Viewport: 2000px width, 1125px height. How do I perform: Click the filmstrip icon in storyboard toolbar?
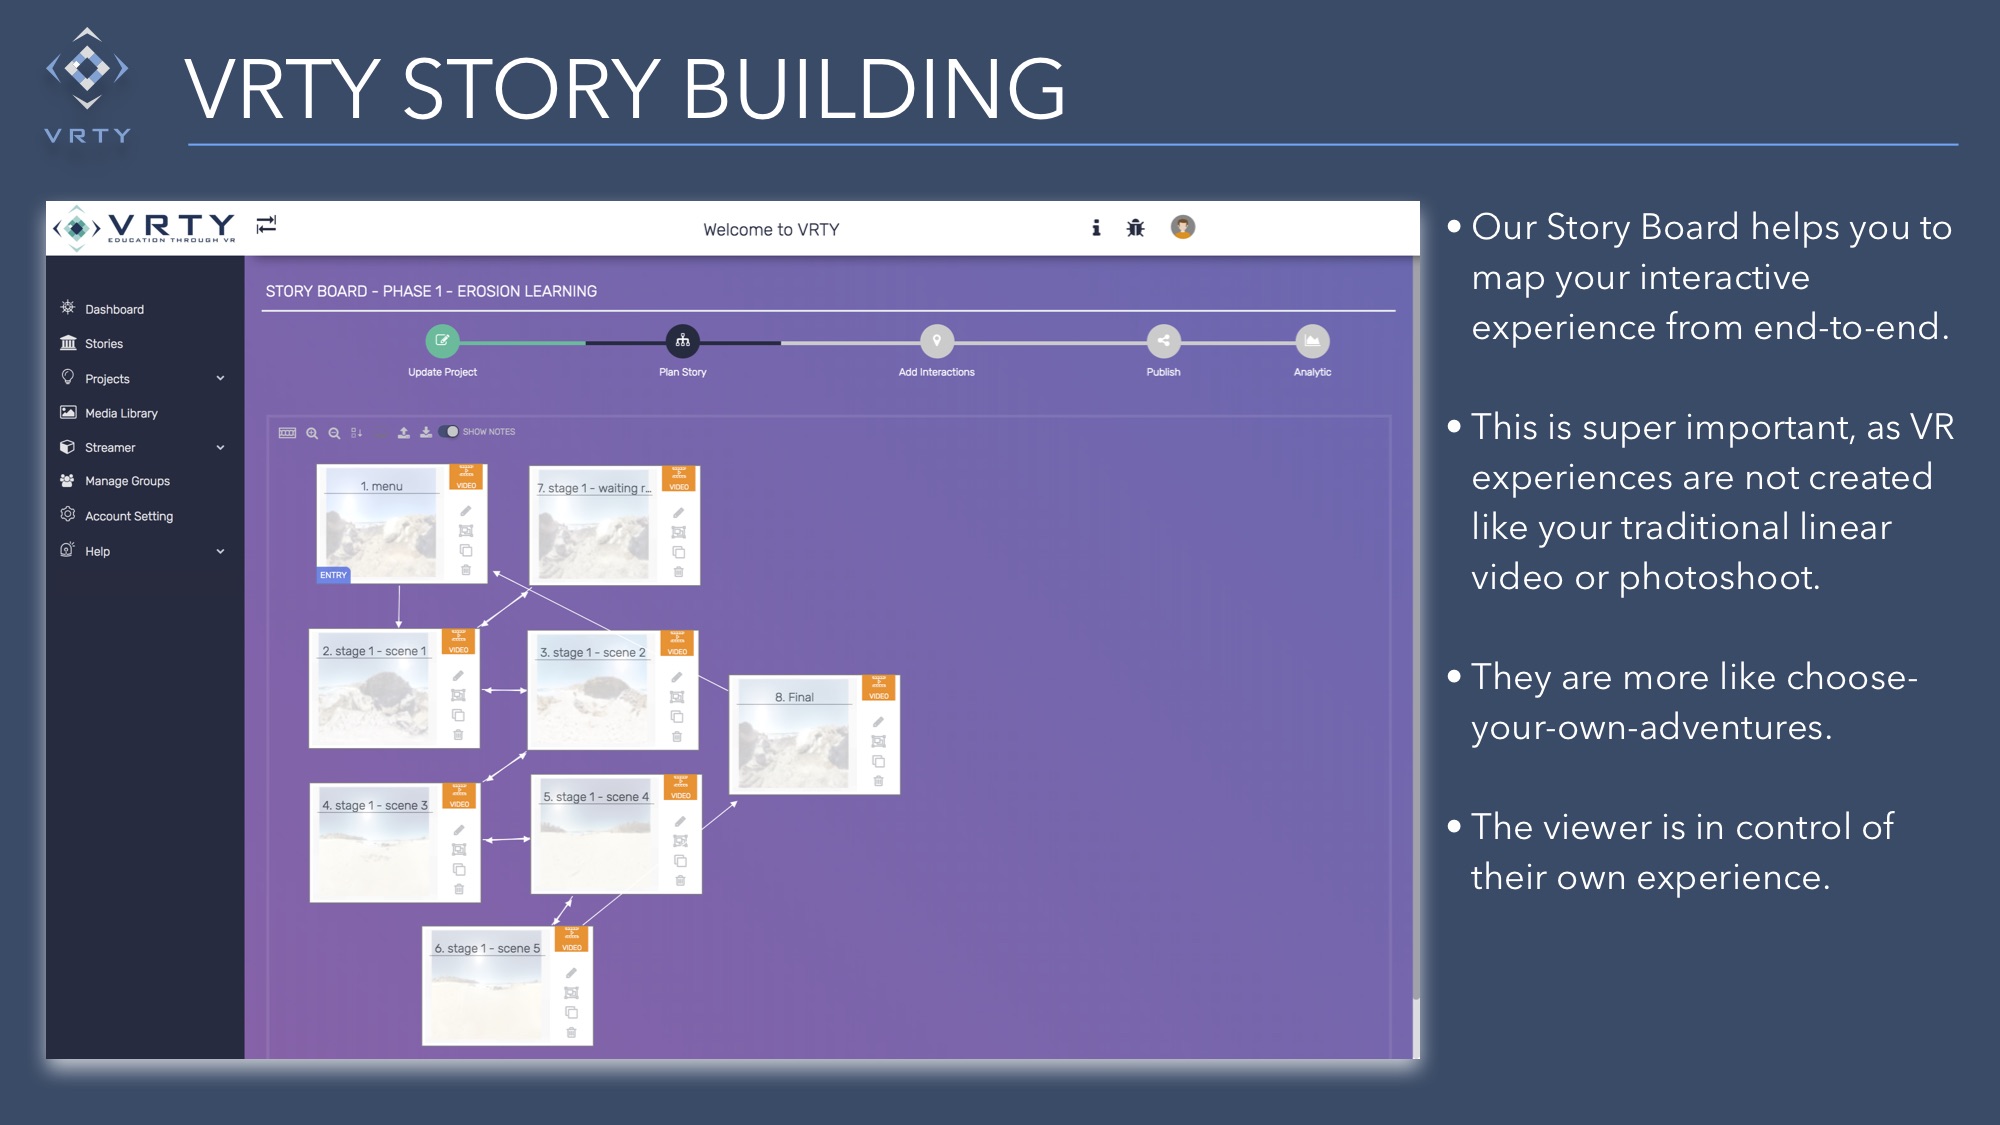pos(287,432)
